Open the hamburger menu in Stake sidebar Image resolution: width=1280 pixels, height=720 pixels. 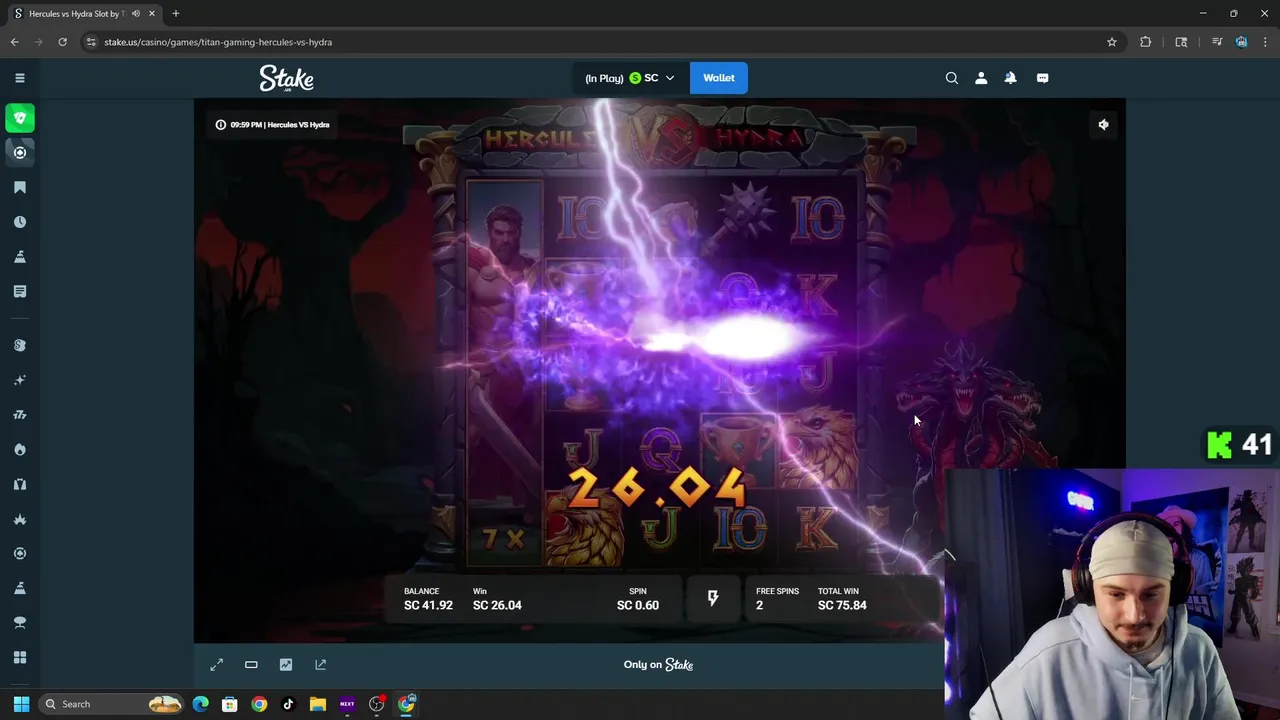(19, 77)
